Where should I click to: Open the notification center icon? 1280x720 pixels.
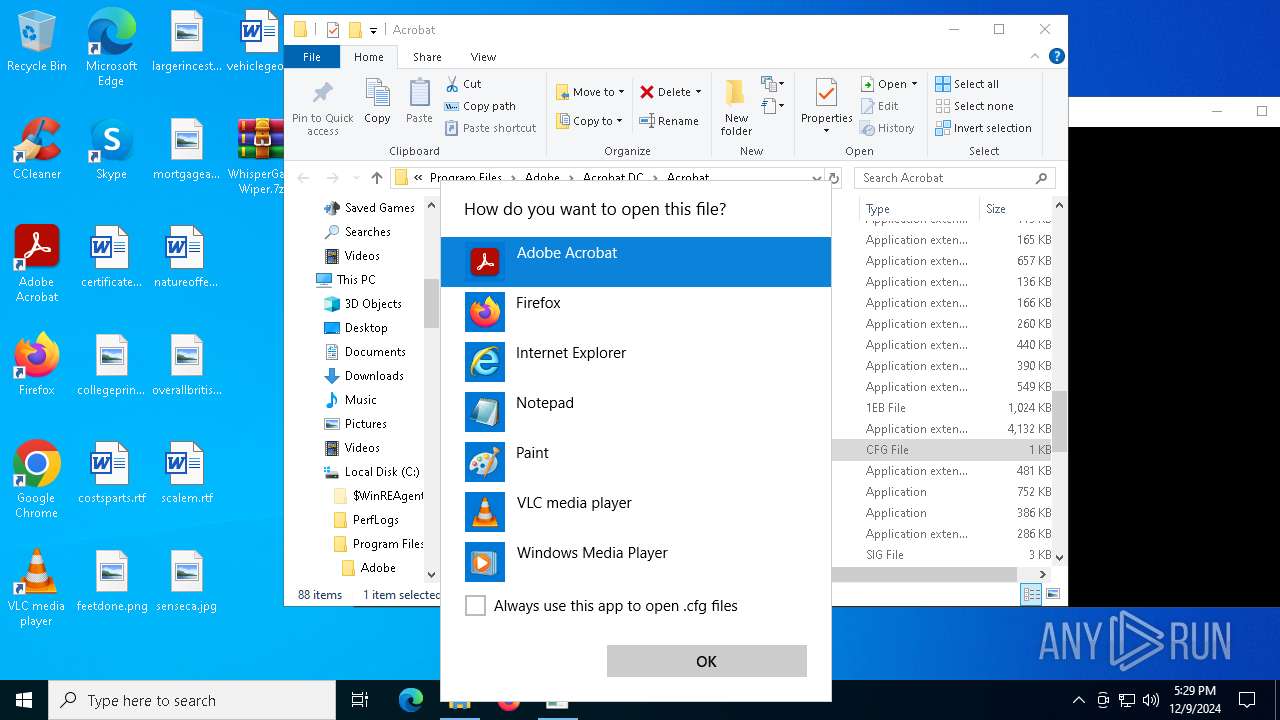point(1247,700)
